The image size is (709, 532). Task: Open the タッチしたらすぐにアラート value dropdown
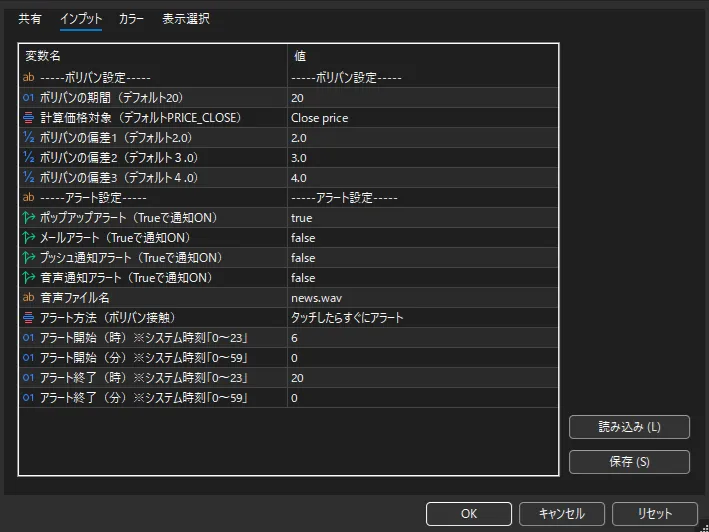[423, 318]
